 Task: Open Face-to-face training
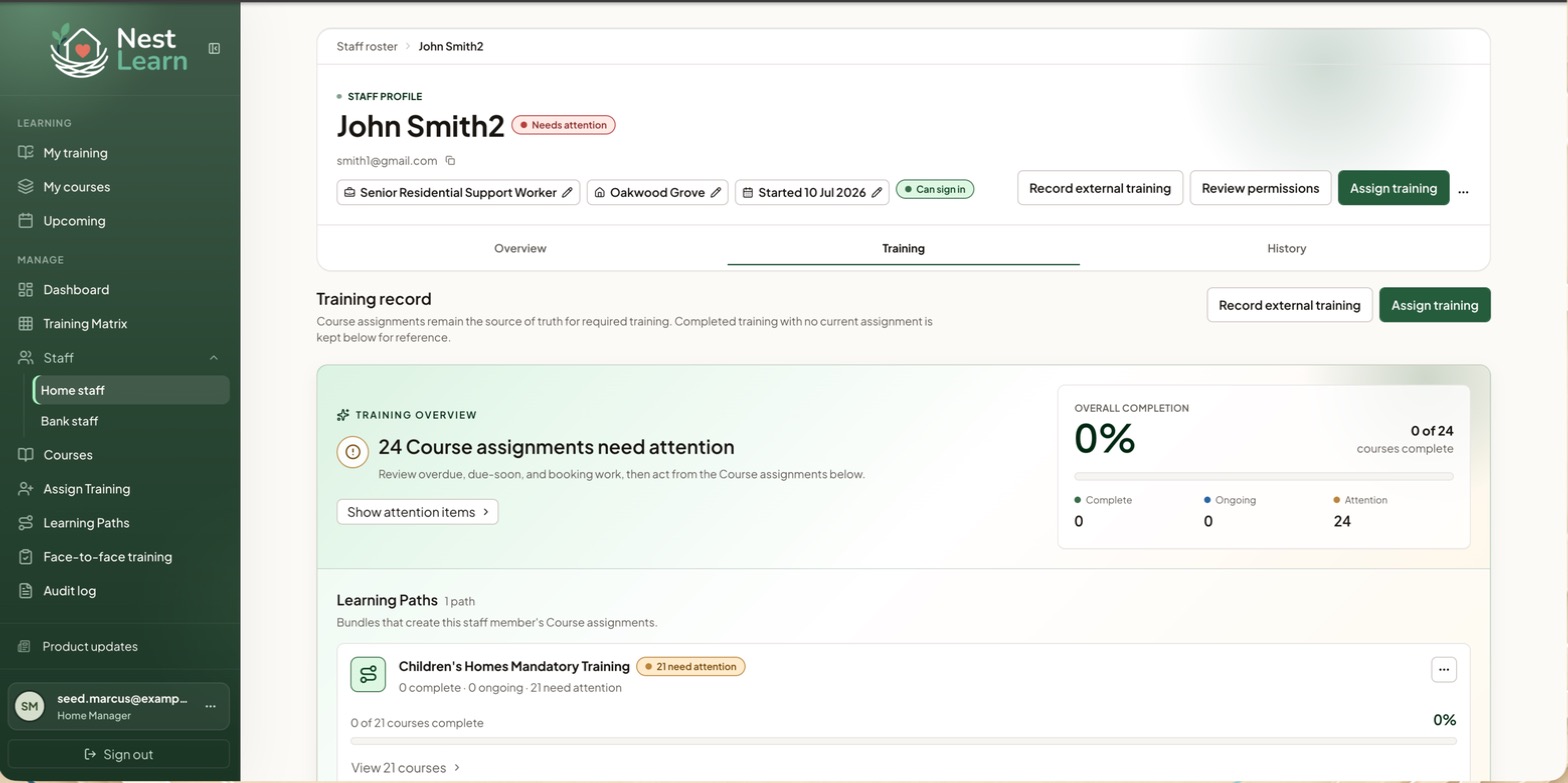point(120,557)
